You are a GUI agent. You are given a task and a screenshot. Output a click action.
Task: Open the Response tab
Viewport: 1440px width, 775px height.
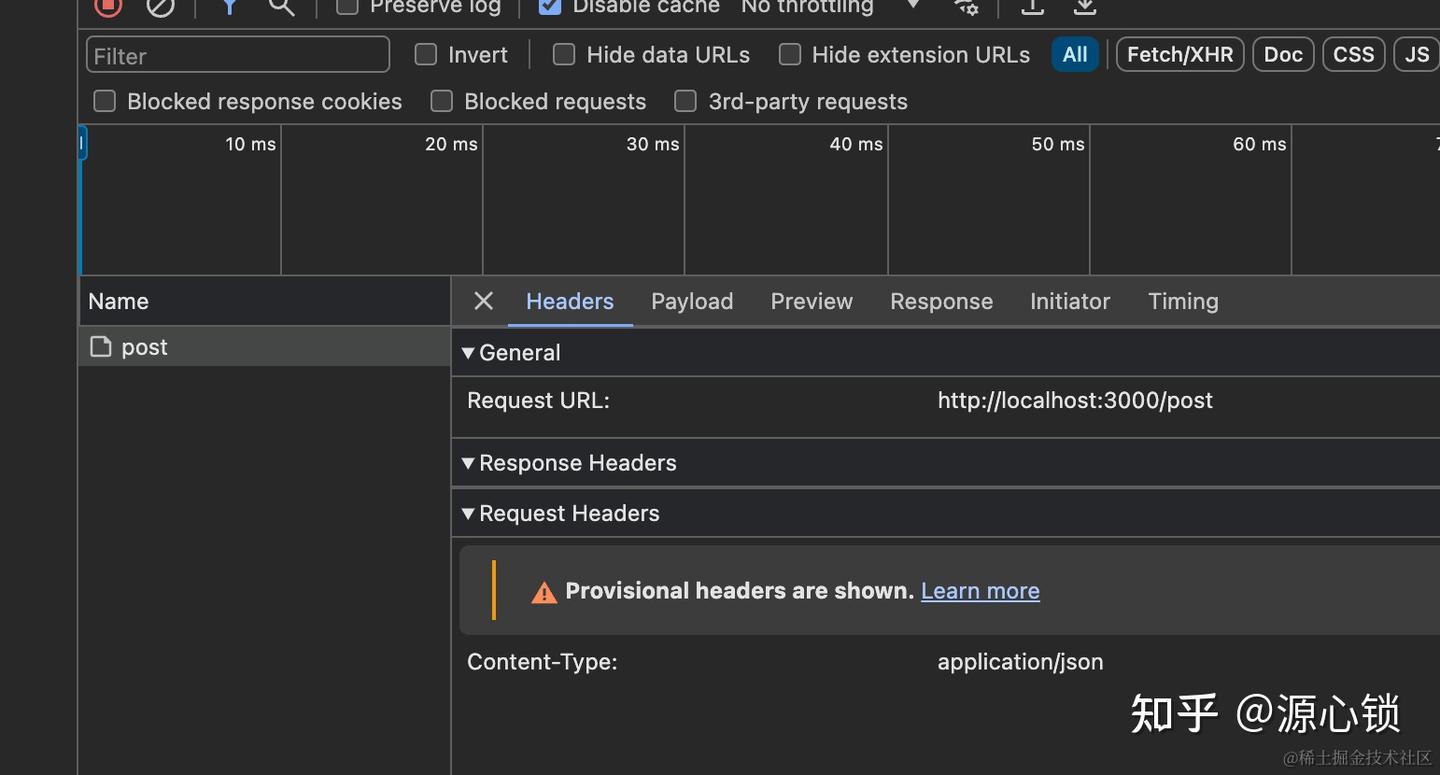[x=941, y=301]
